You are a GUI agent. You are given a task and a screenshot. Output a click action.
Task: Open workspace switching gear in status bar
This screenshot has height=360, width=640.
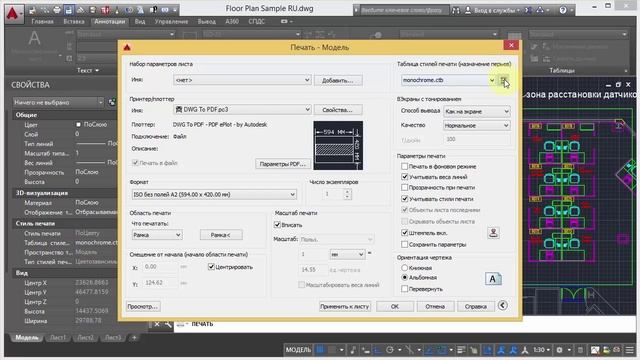click(x=560, y=350)
